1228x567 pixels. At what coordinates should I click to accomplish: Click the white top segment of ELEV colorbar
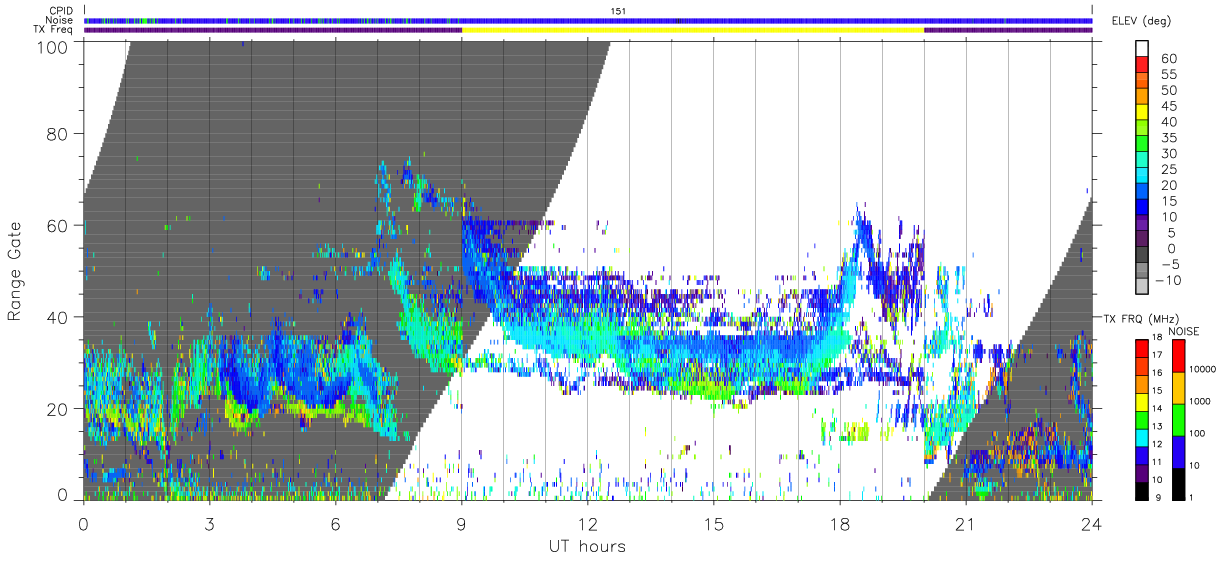tap(1143, 49)
